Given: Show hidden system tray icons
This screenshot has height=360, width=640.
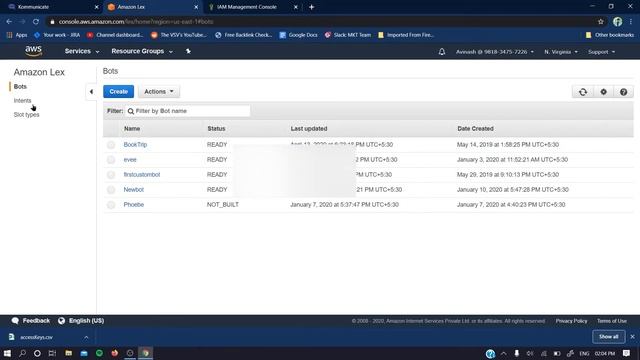Looking at the screenshot, I should 504,353.
